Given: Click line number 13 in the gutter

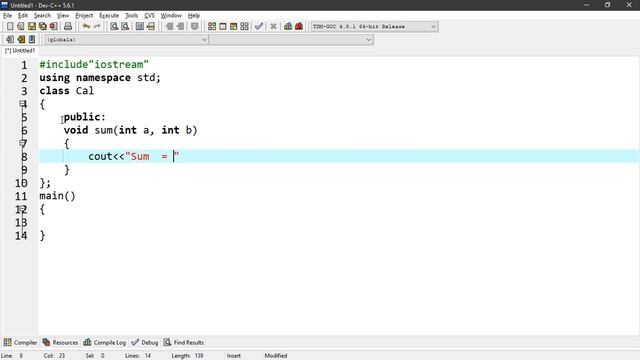Looking at the screenshot, I should [21, 222].
